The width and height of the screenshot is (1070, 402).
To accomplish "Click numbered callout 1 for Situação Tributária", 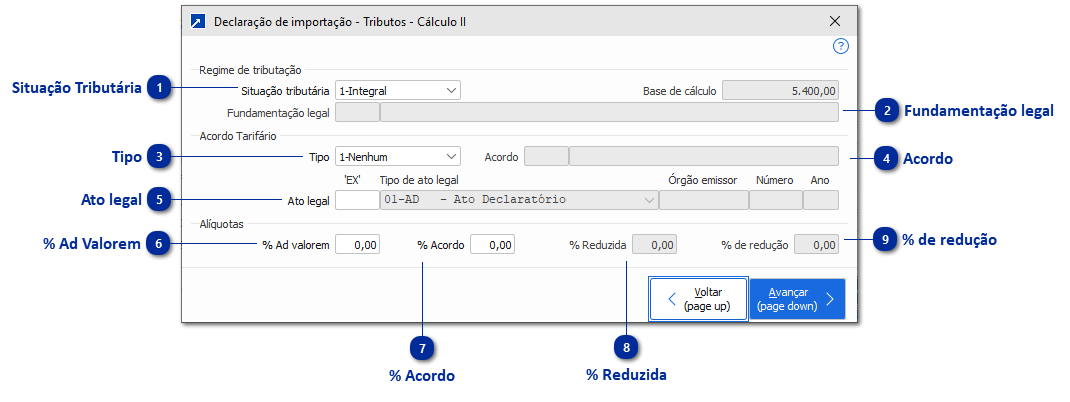I will pos(159,89).
